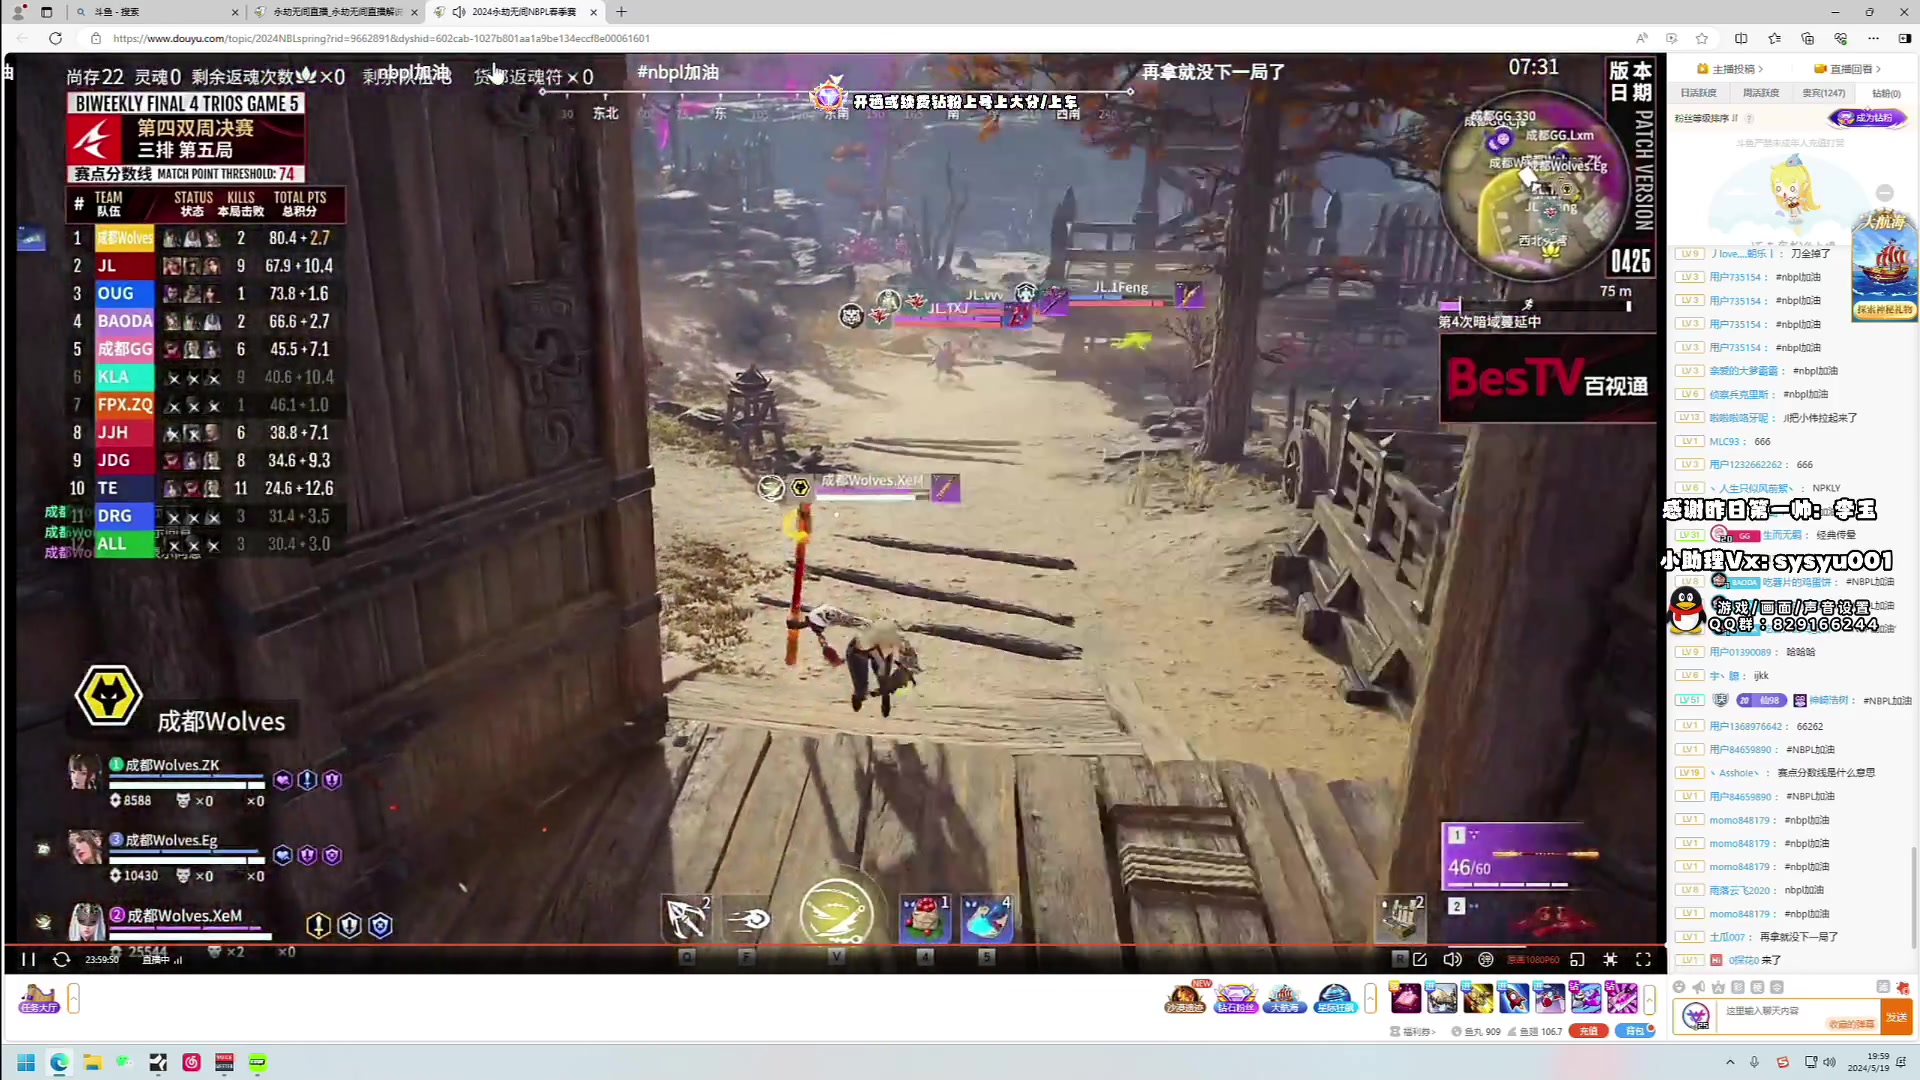The image size is (1920, 1080).
Task: Switch to the 永劫无间直播 browser tab
Action: click(337, 12)
